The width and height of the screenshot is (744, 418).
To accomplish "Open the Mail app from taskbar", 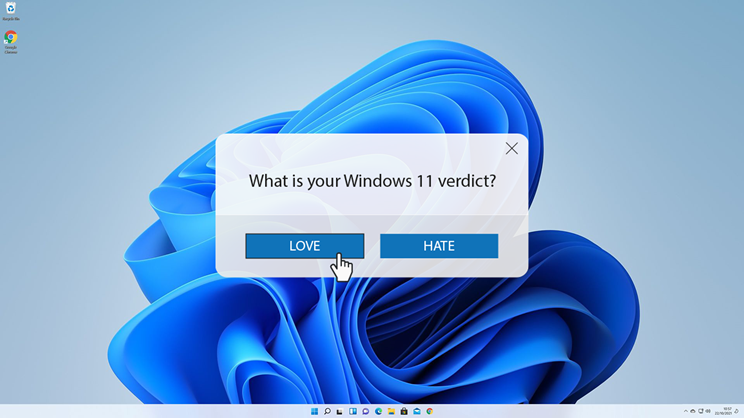I will pyautogui.click(x=417, y=411).
